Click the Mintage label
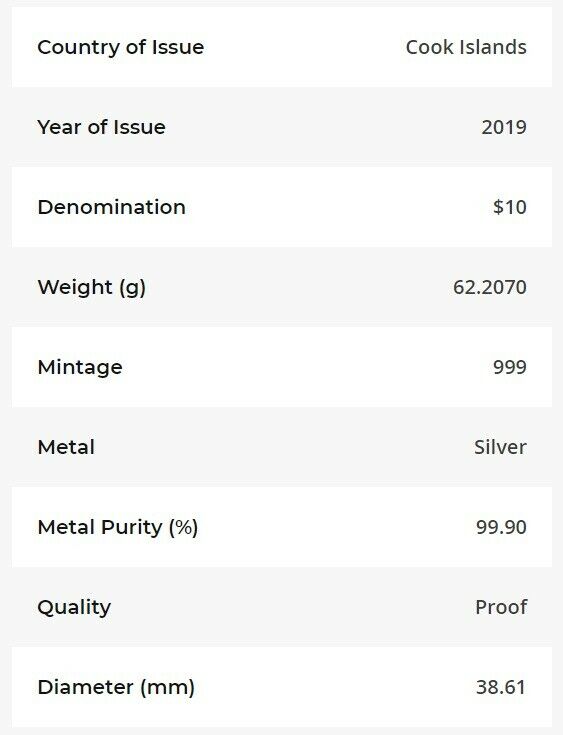 click(80, 368)
